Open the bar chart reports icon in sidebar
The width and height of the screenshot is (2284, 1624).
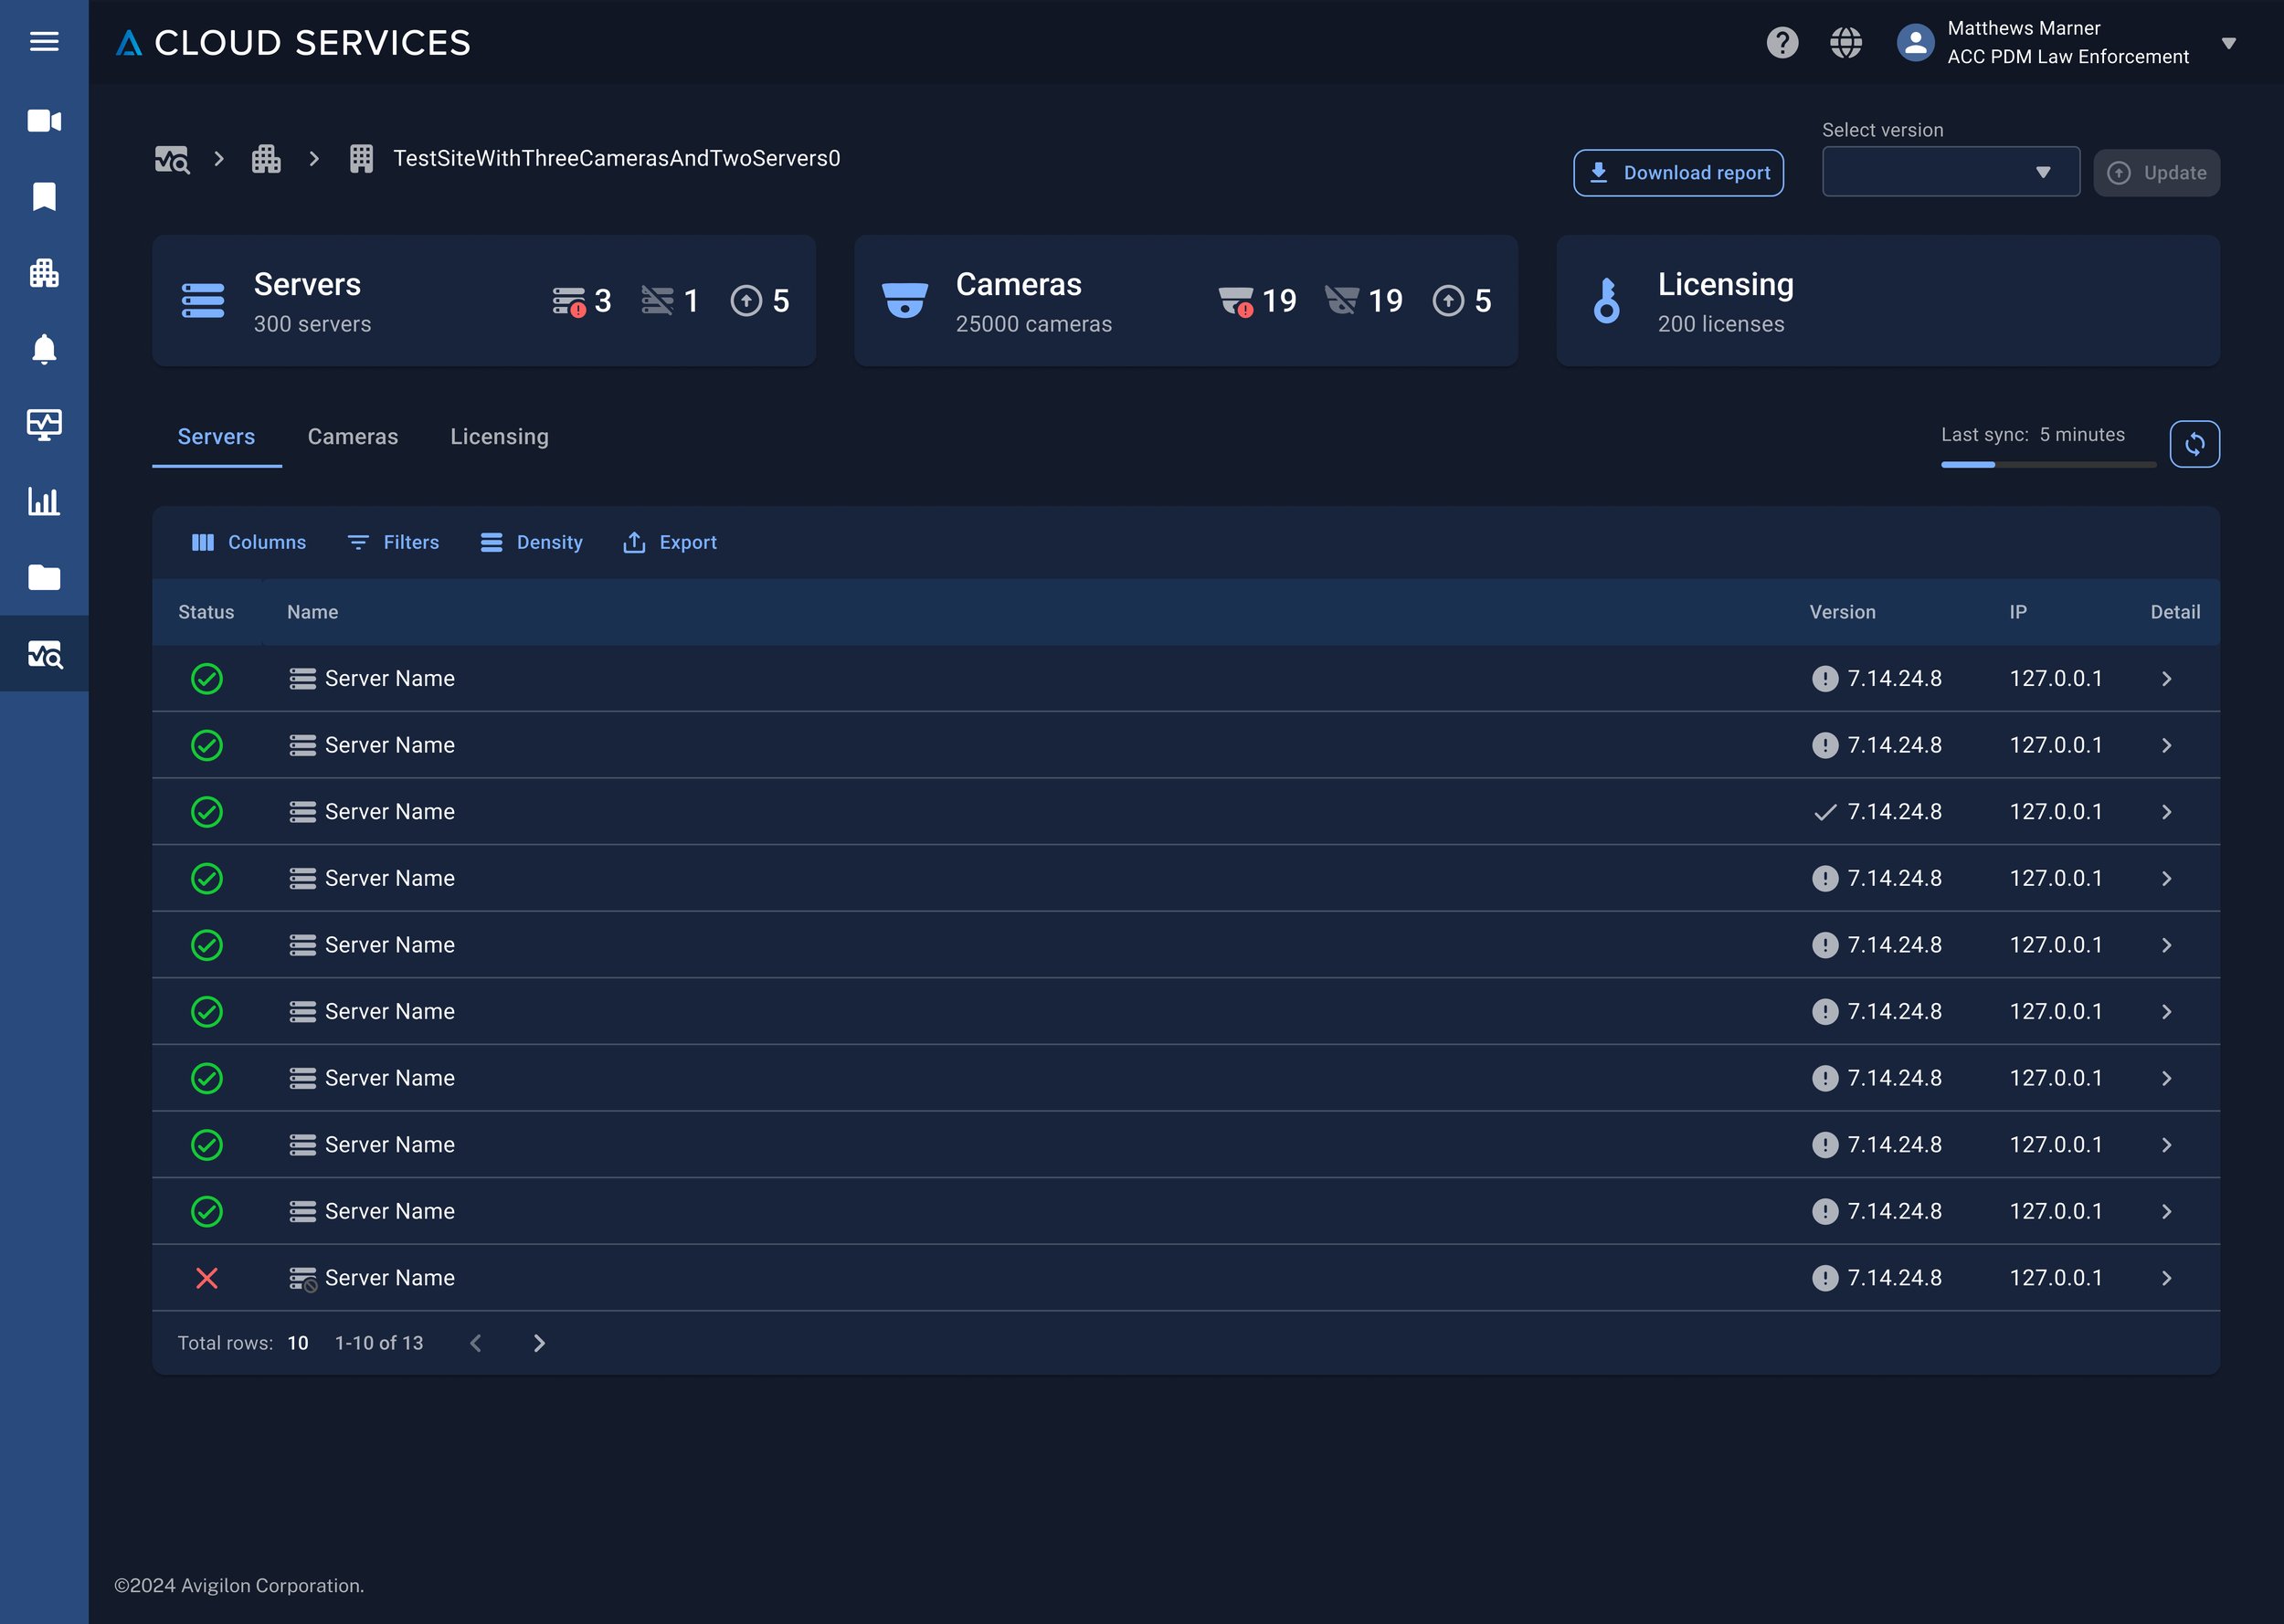[x=44, y=502]
